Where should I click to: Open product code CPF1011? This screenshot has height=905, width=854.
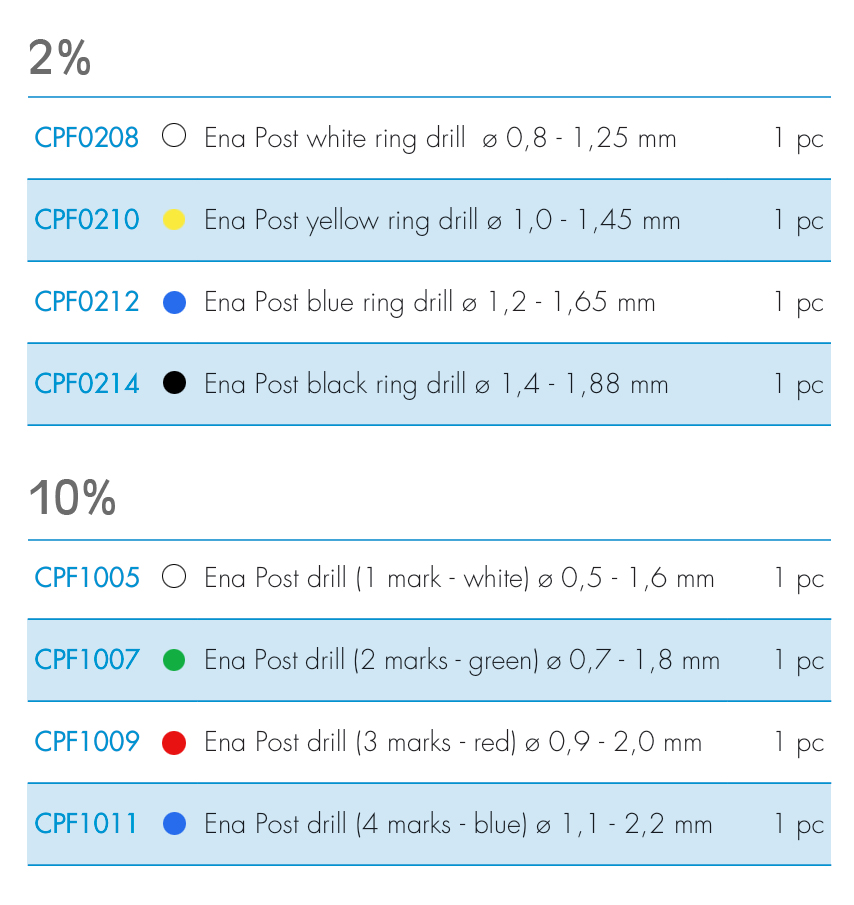click(87, 823)
